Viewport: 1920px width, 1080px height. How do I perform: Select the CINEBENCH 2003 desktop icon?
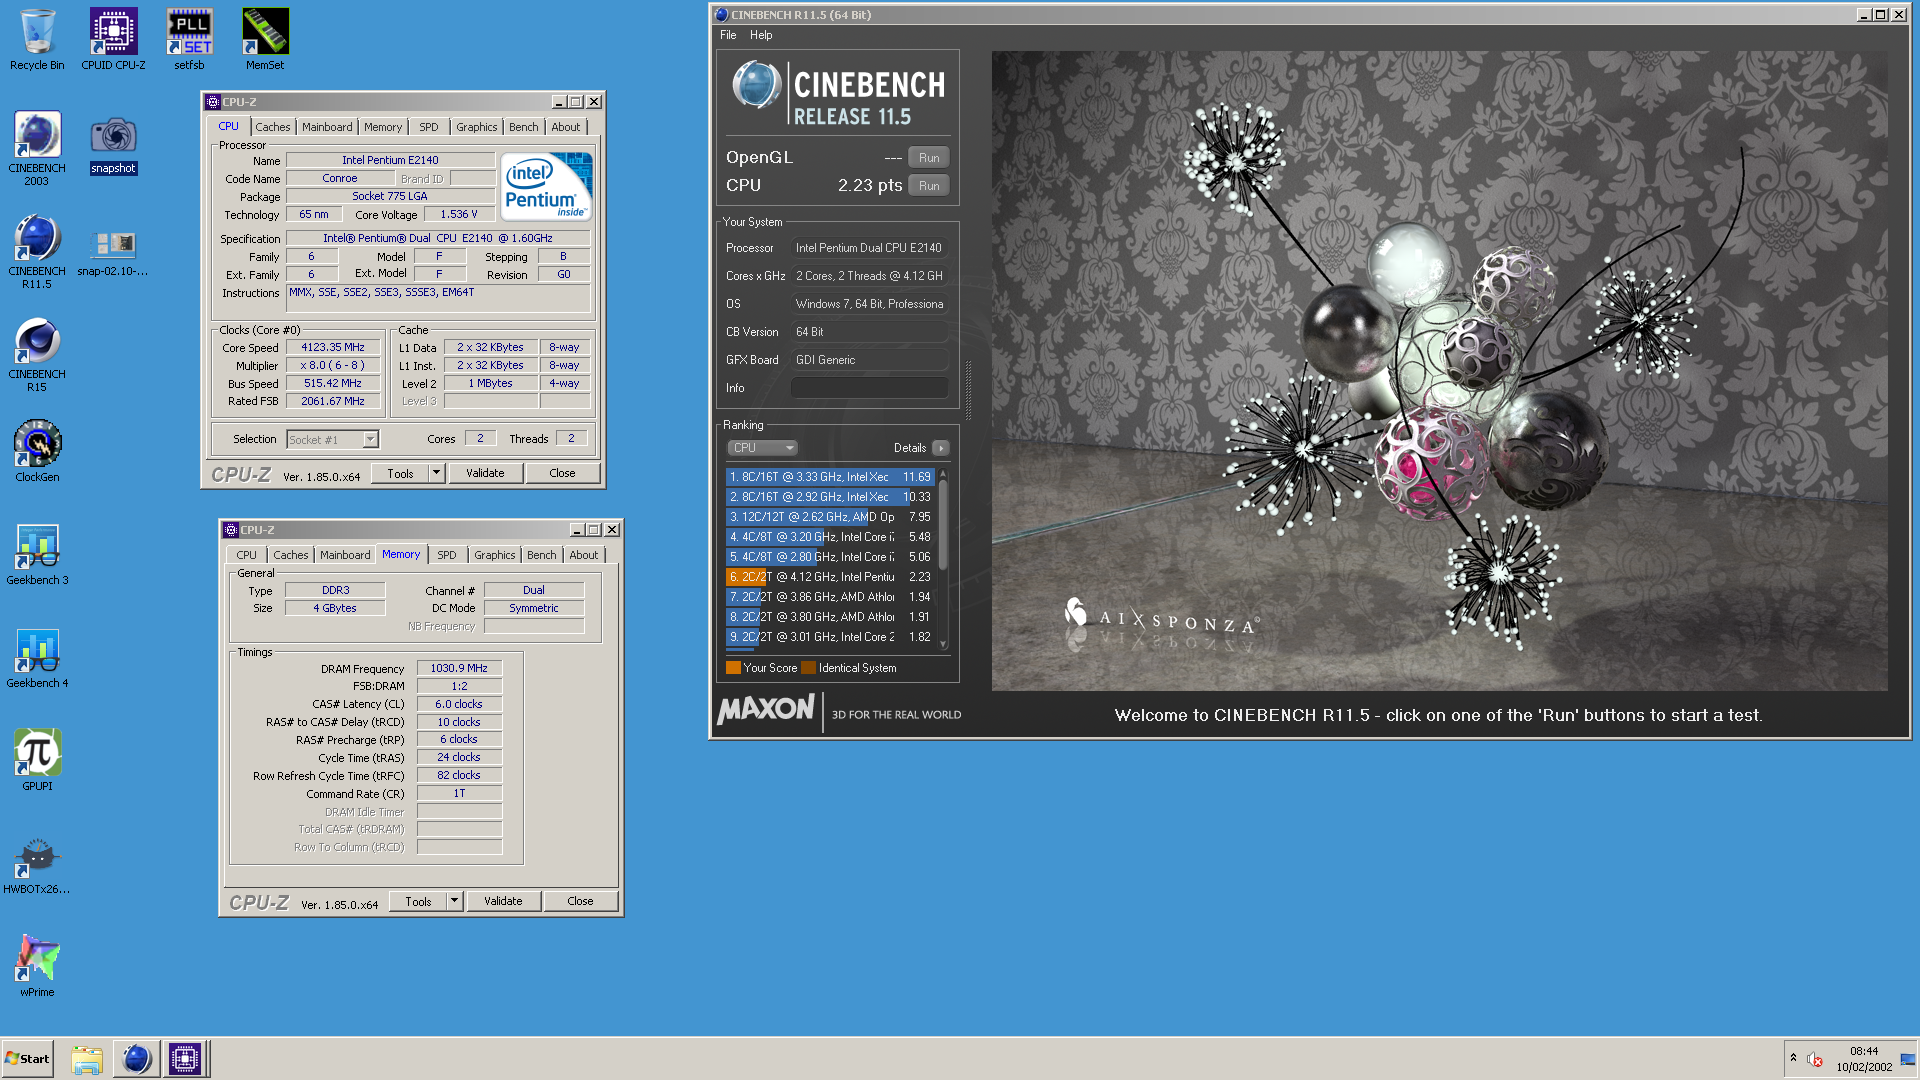tap(37, 148)
